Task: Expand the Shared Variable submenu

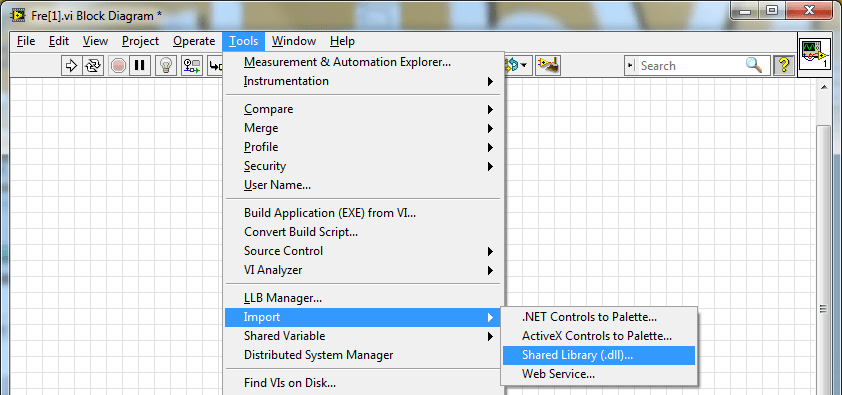Action: click(x=363, y=336)
